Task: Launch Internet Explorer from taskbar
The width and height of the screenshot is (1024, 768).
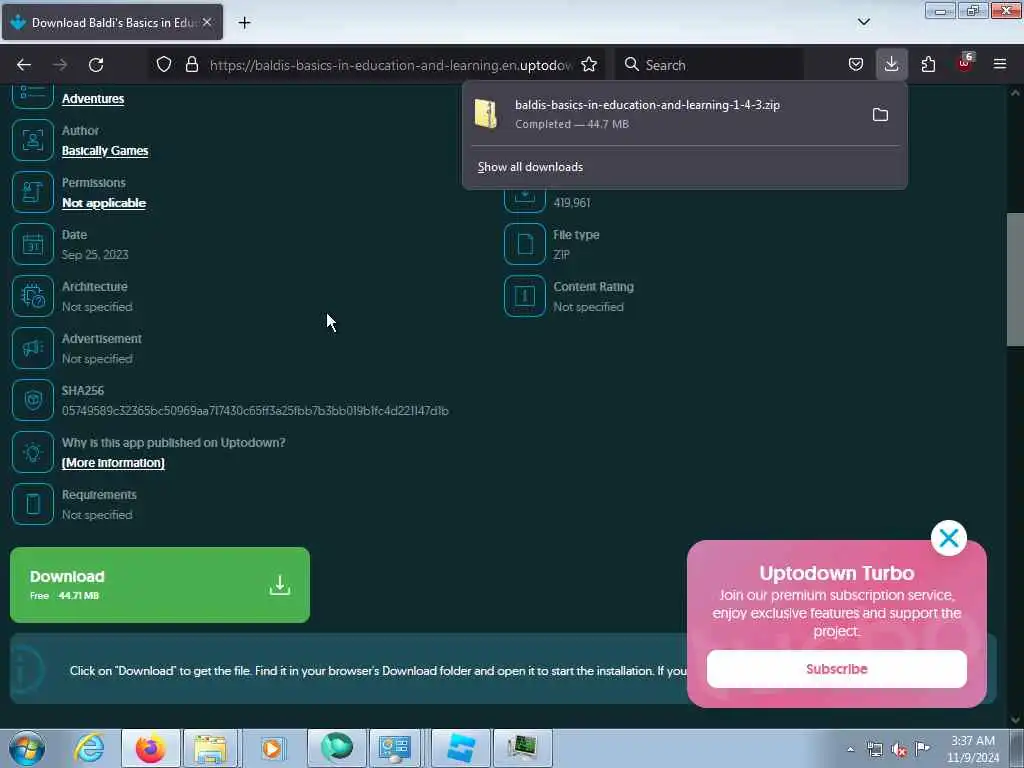Action: (x=89, y=748)
